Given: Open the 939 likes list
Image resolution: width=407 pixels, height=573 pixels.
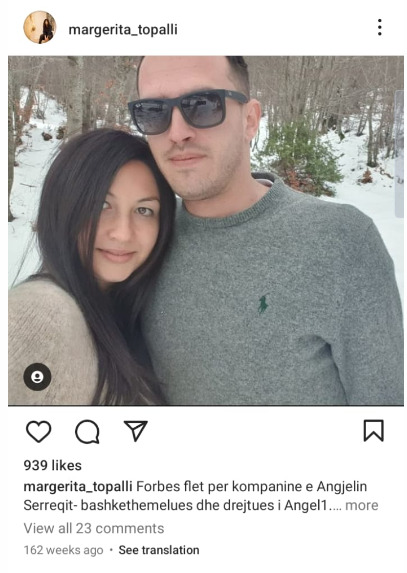Looking at the screenshot, I should [x=53, y=466].
